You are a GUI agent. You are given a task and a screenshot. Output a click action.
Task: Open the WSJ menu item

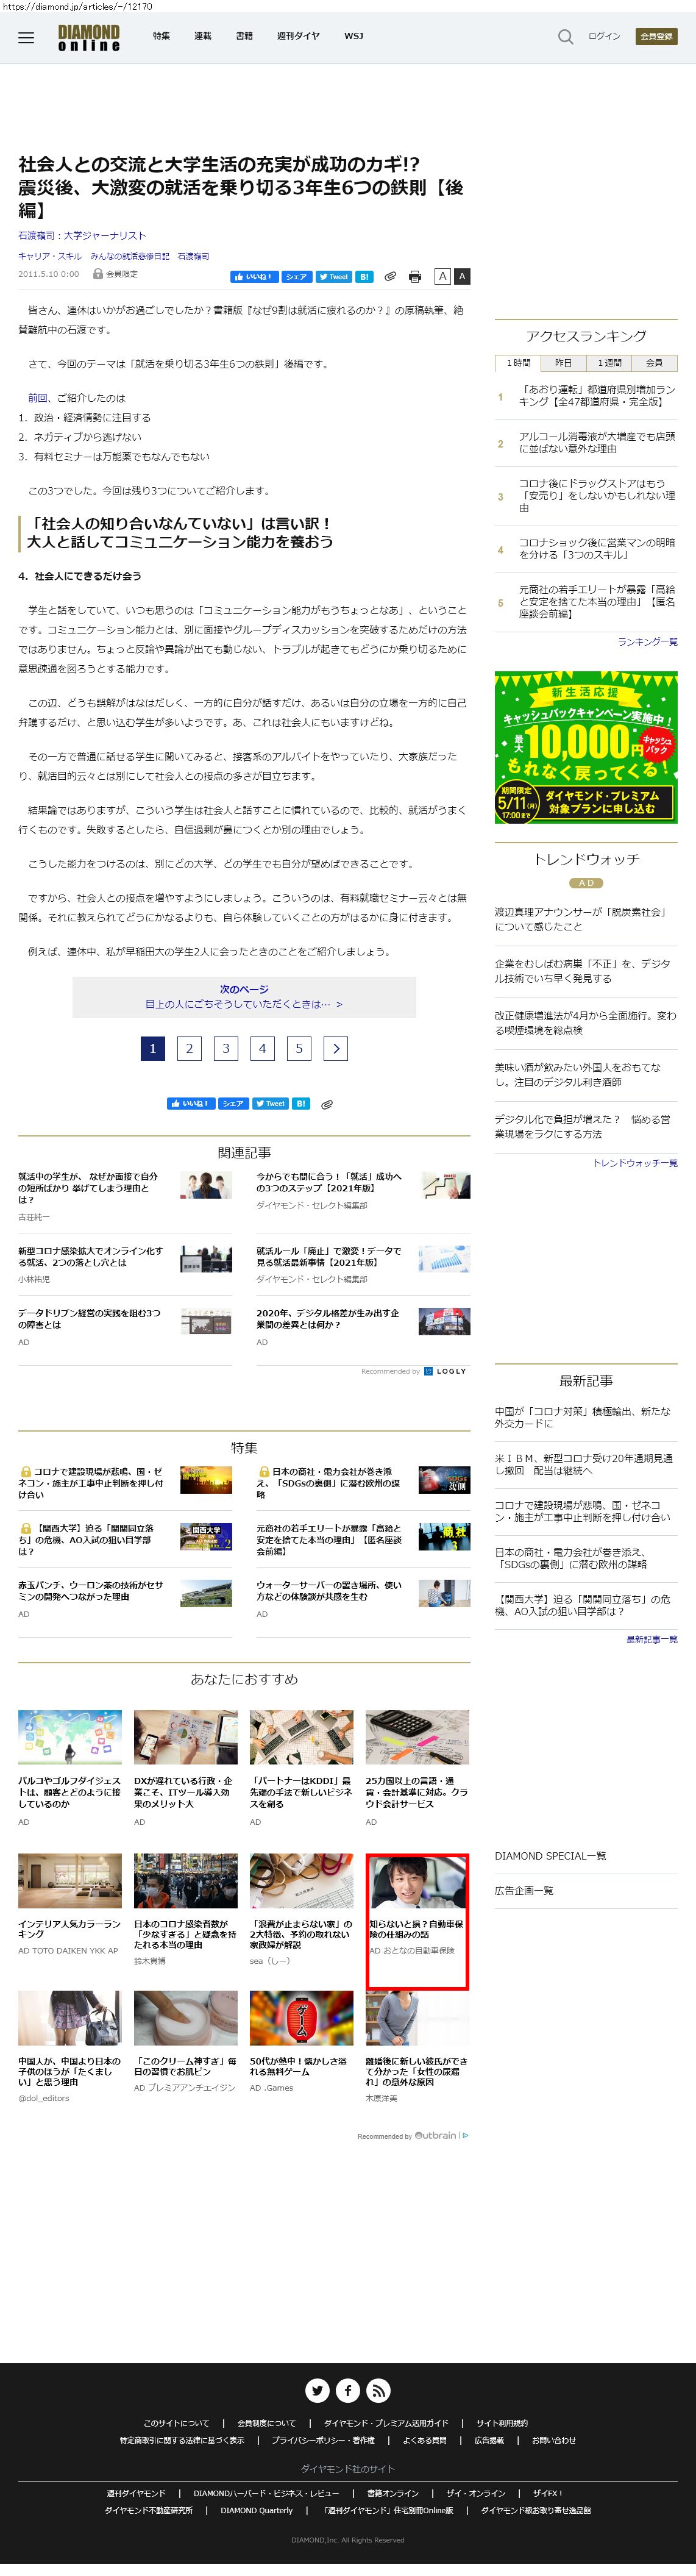pos(353,36)
